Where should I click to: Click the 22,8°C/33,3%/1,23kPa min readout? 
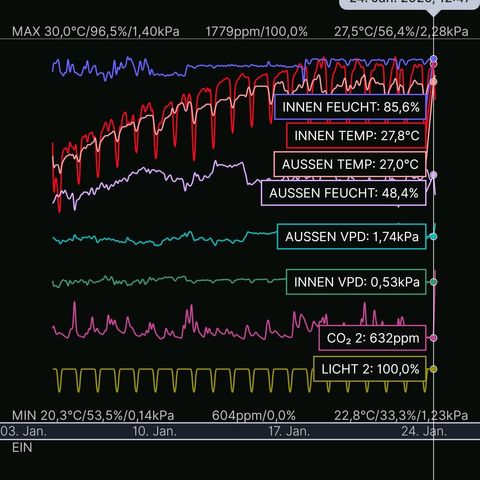click(401, 415)
